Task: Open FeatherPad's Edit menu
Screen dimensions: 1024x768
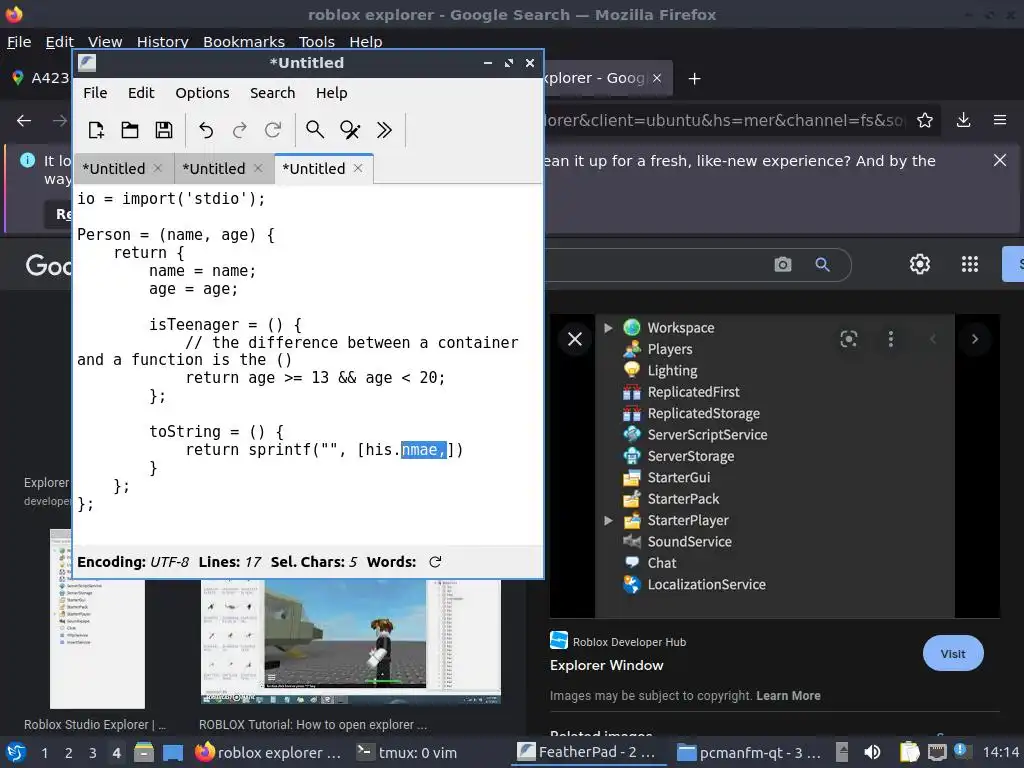Action: coord(141,93)
